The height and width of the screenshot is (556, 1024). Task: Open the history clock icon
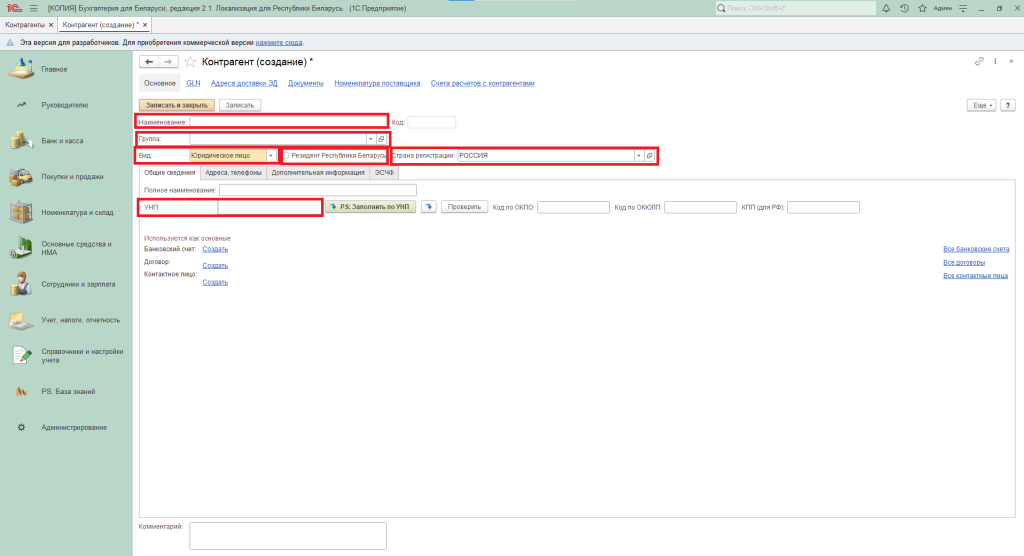904,8
